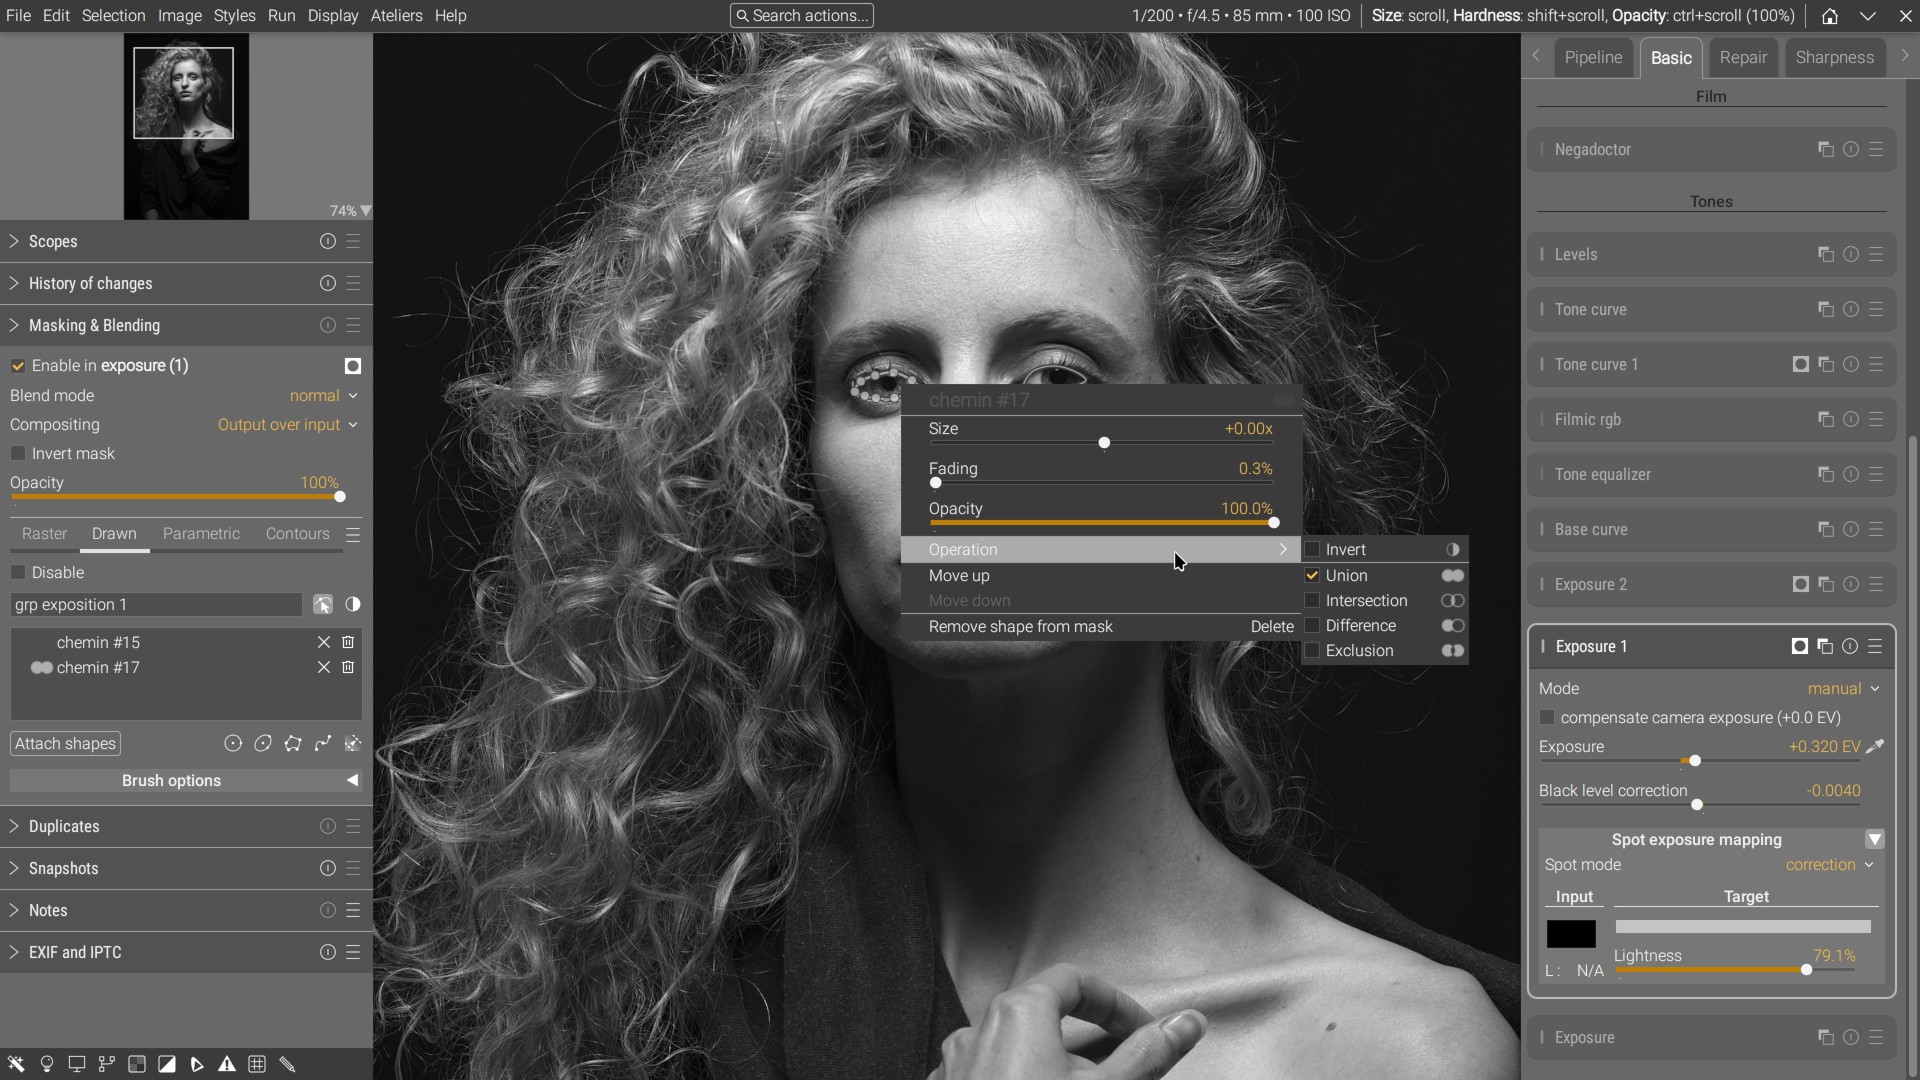Click the light bulb icon in bottom toolbar

[x=46, y=1064]
